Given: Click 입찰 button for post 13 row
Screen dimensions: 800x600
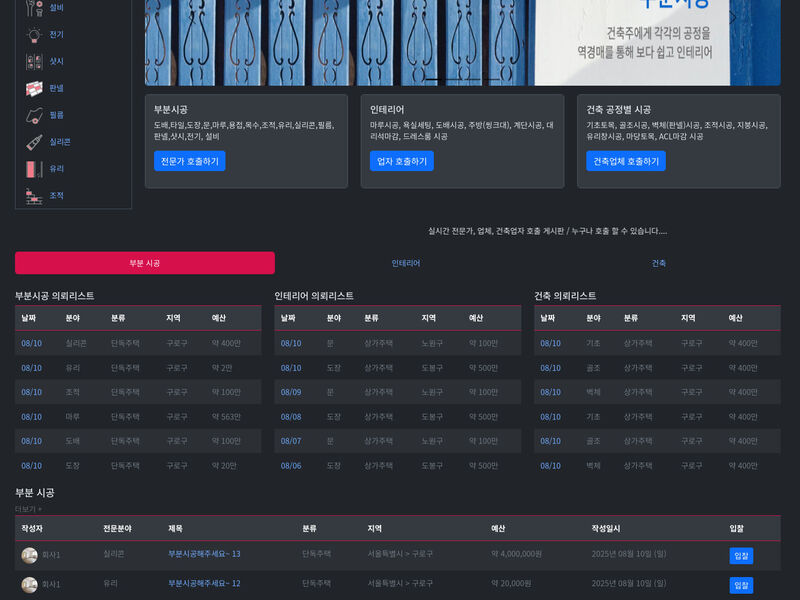Looking at the screenshot, I should coord(741,556).
